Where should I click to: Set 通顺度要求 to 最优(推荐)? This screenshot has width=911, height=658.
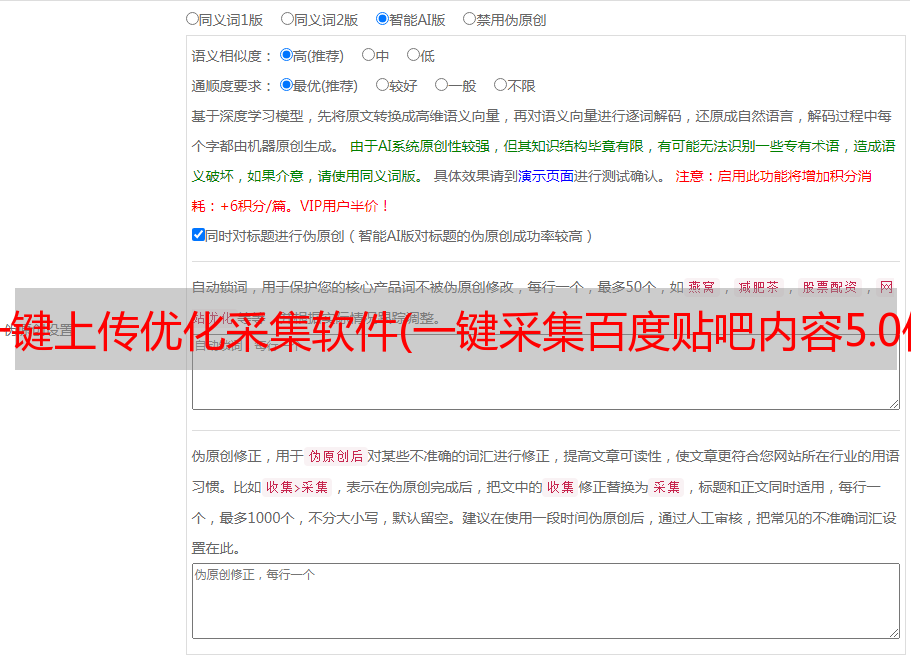point(286,85)
